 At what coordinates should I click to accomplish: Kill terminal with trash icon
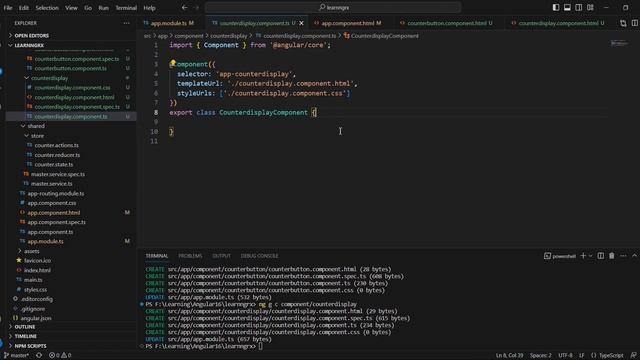tap(611, 256)
